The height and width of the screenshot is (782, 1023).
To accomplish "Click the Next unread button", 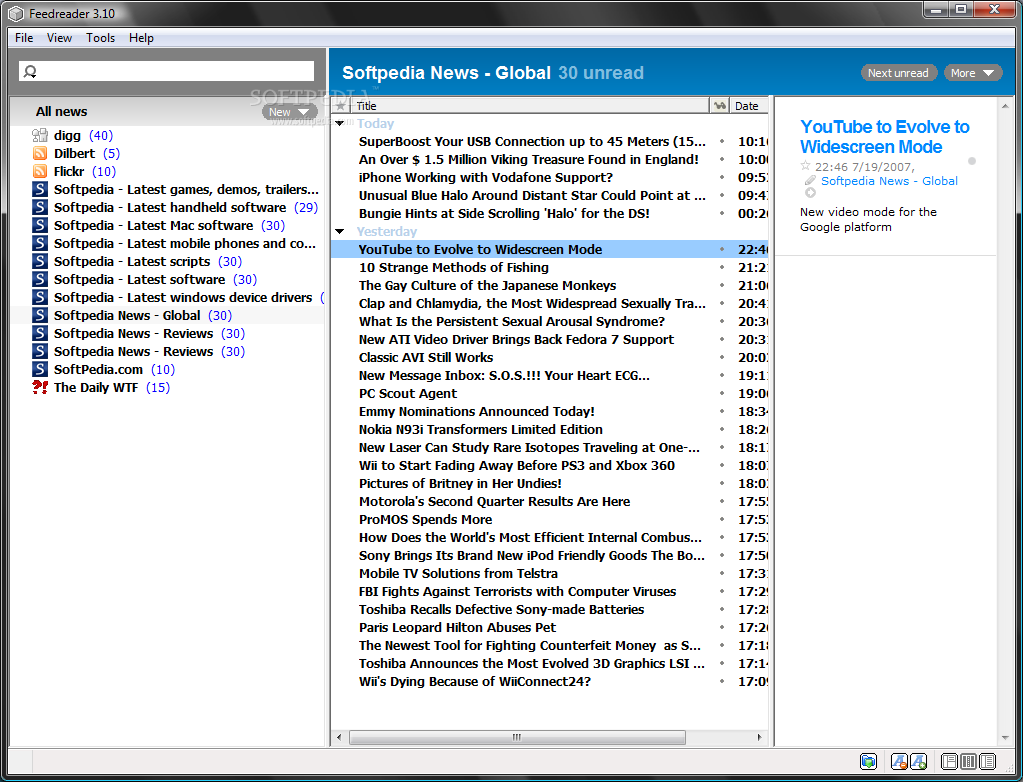I will coord(898,73).
